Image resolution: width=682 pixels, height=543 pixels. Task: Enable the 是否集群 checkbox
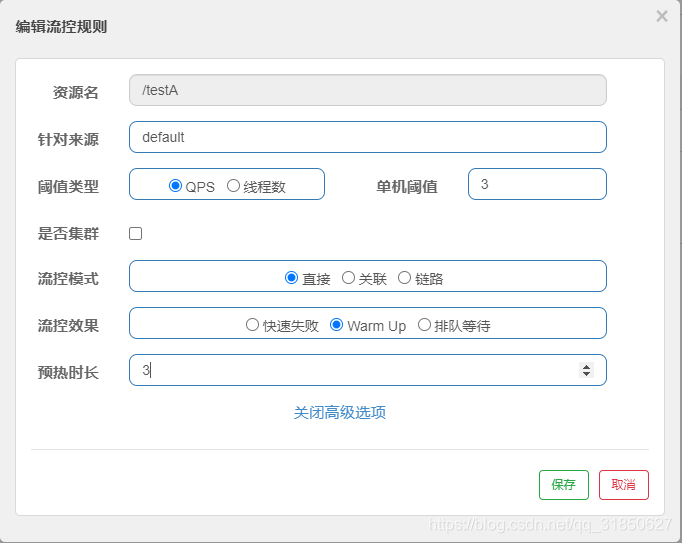[x=135, y=234]
